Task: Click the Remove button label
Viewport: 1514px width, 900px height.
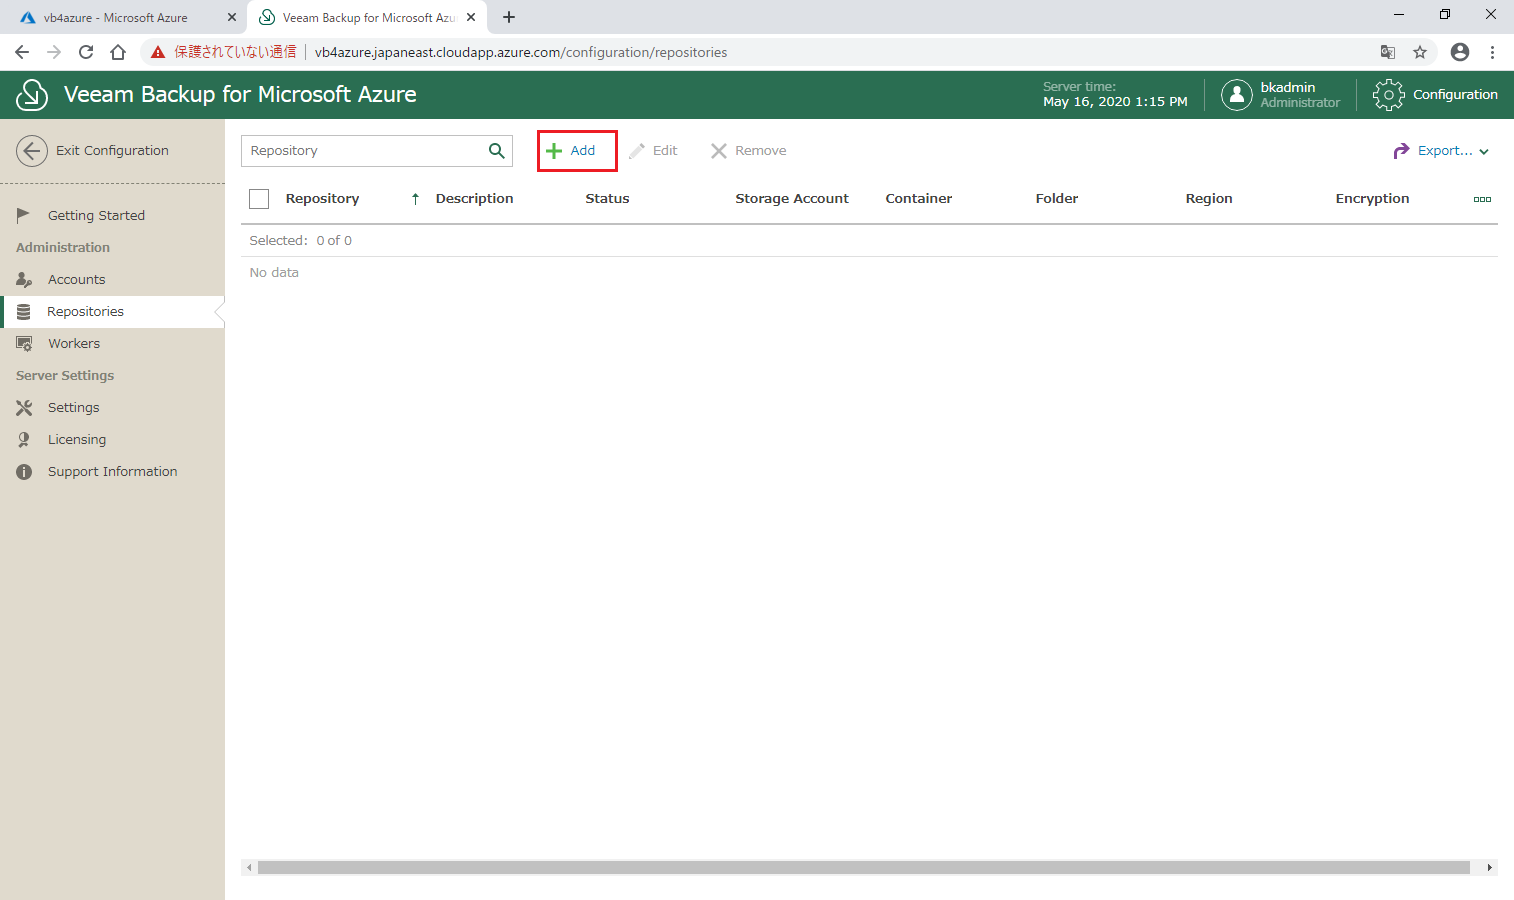Action: point(761,151)
